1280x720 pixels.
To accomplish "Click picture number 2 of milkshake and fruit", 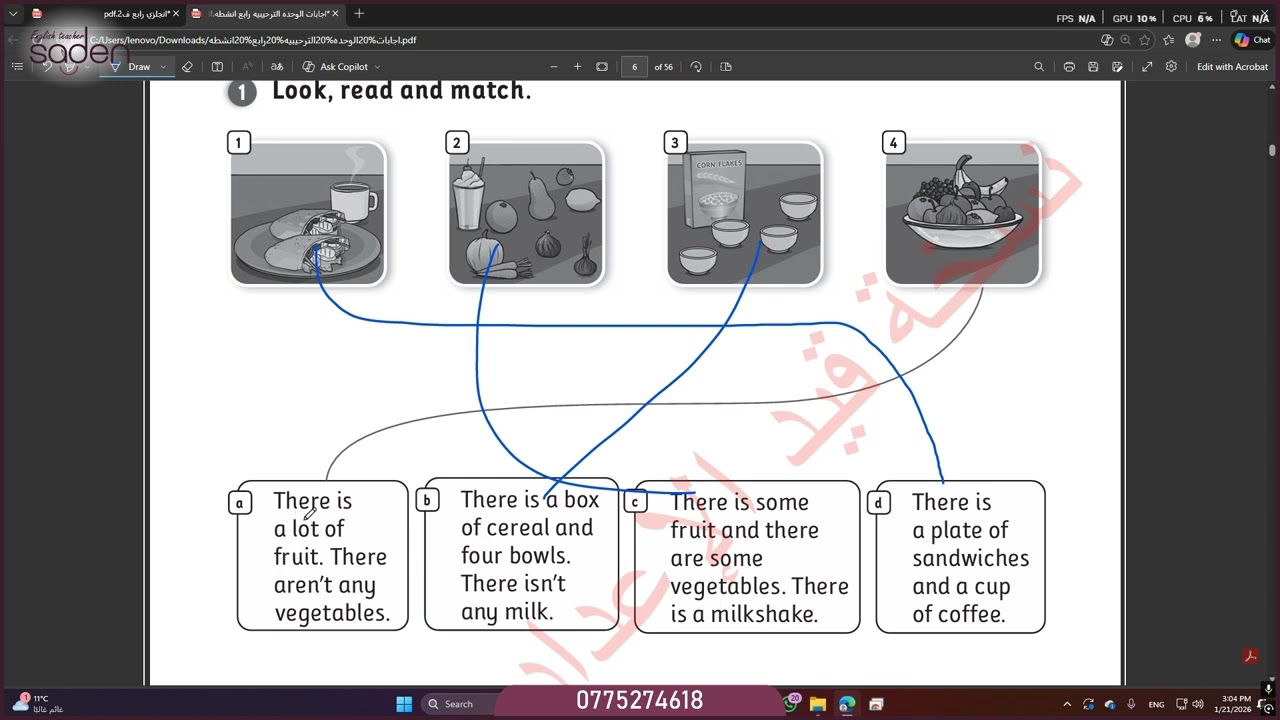I will pyautogui.click(x=526, y=213).
